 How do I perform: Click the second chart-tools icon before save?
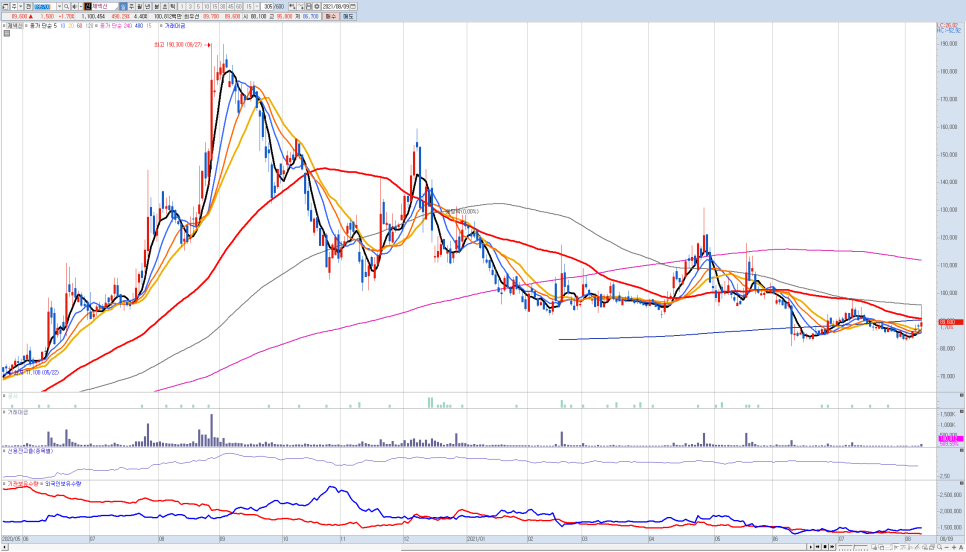300,6
